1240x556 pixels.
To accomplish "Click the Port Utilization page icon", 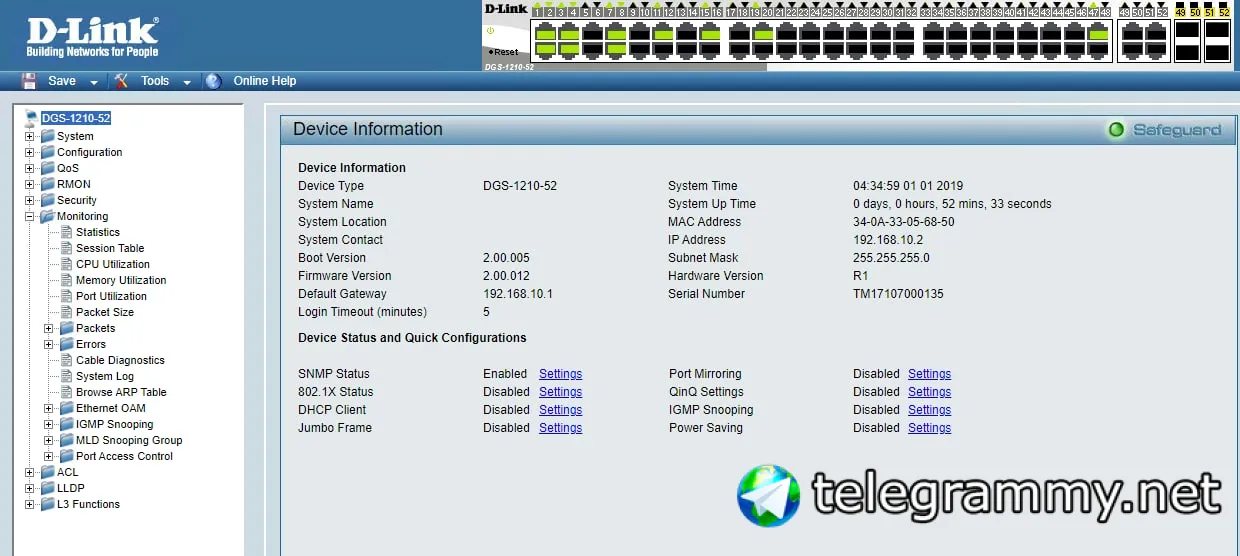I will [x=67, y=296].
